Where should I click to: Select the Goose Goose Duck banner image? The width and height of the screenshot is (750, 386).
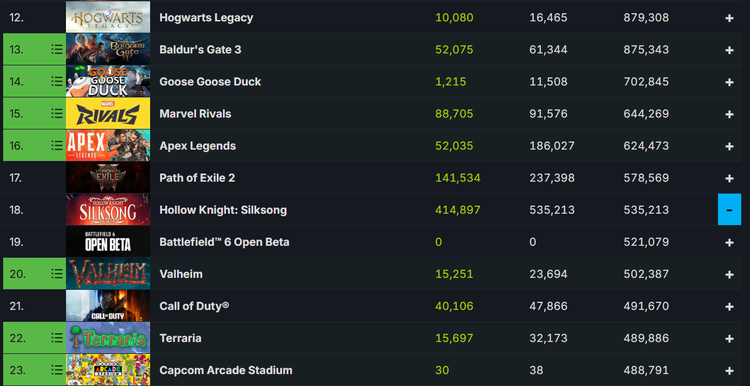pyautogui.click(x=108, y=81)
